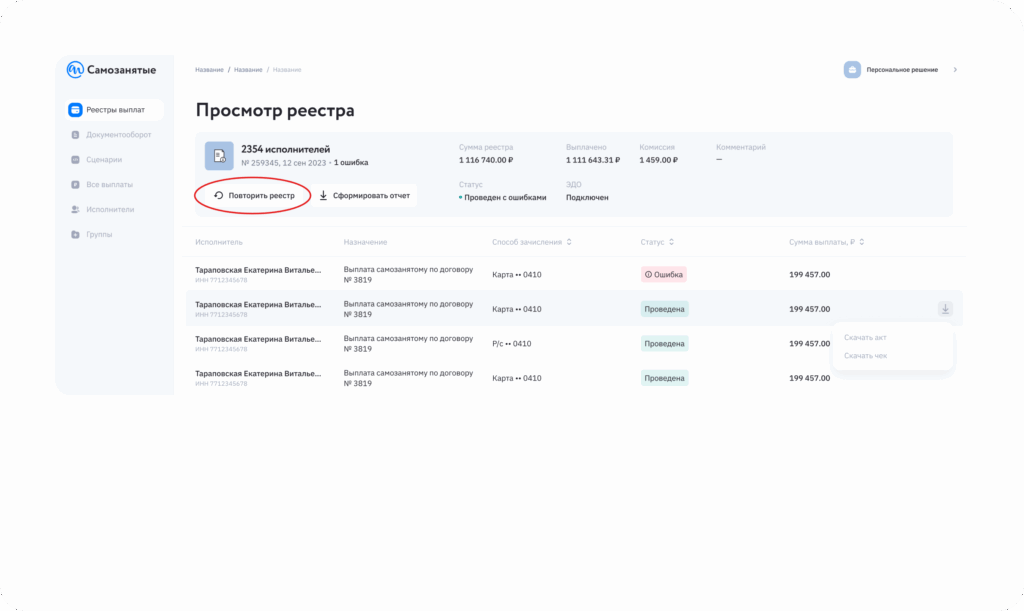
Task: Sort by Сумма выплаты column
Action: (x=861, y=242)
